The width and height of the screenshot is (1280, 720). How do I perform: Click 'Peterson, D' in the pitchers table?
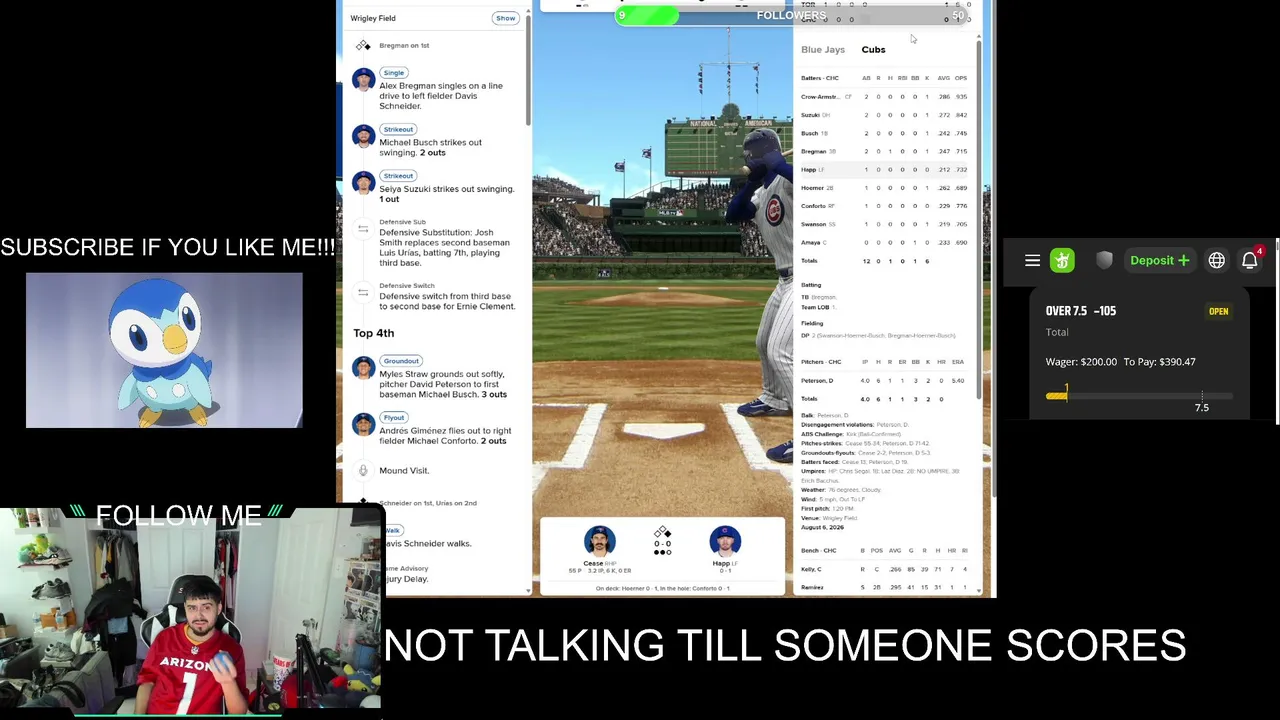(817, 381)
